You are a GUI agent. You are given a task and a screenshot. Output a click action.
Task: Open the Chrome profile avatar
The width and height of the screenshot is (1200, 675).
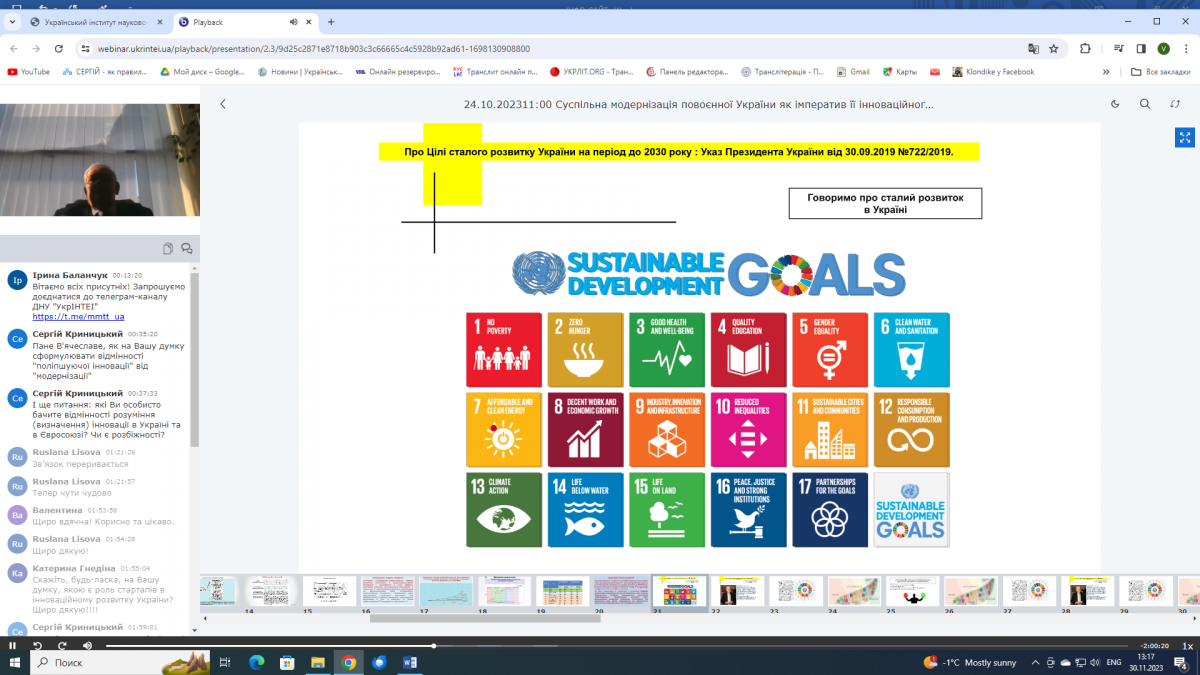pyautogui.click(x=1164, y=48)
